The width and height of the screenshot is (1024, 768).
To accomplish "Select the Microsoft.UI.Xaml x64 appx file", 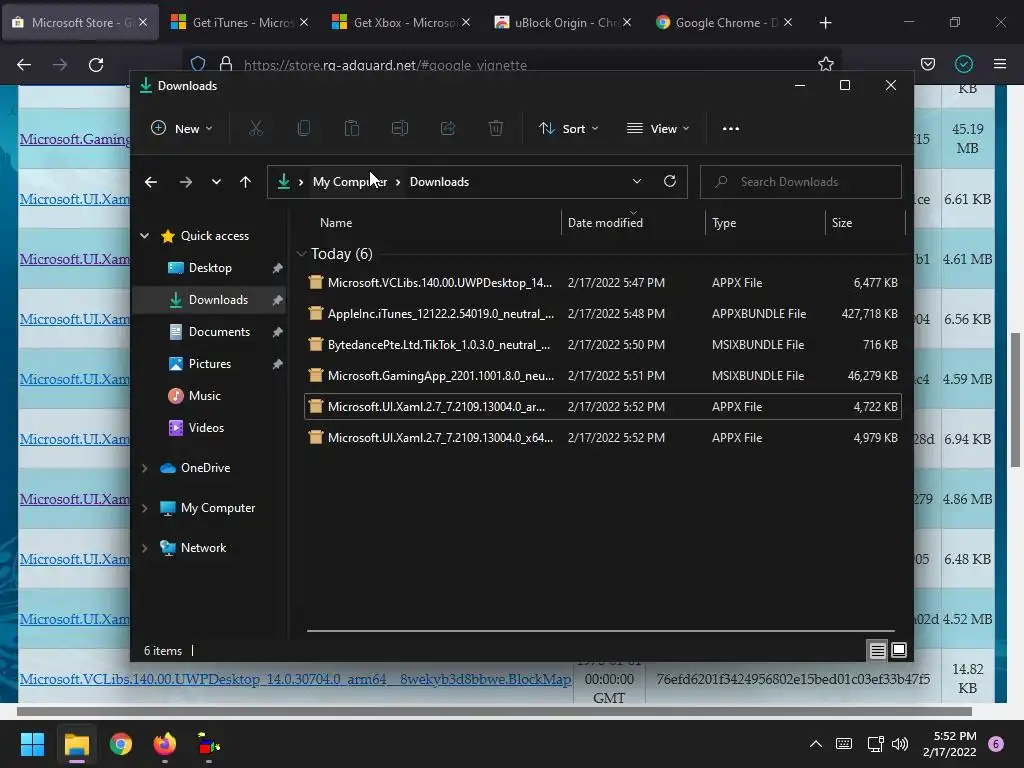I will (602, 438).
